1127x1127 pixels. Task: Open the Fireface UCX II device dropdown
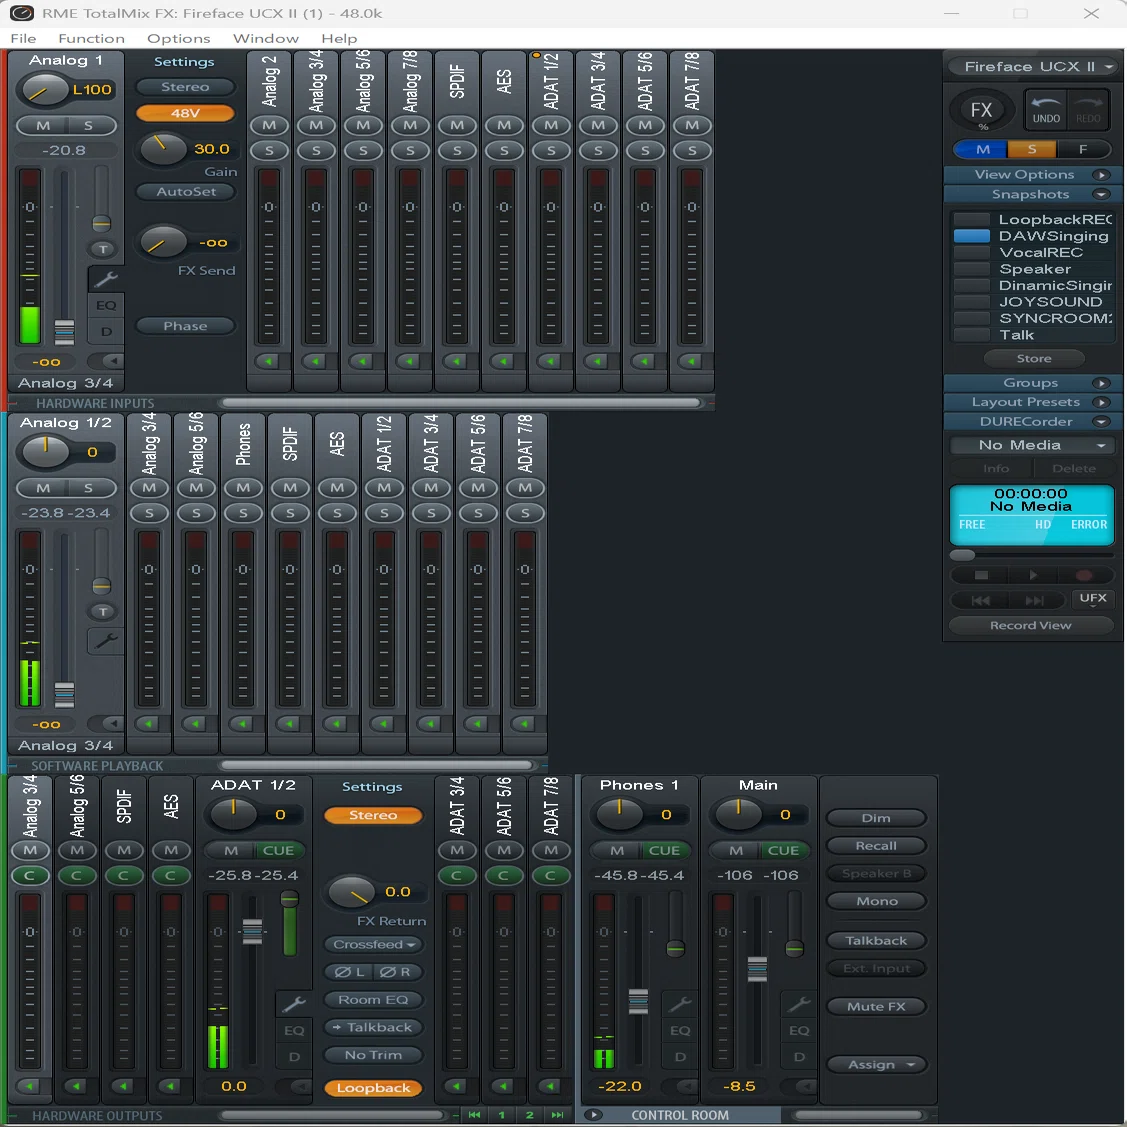(1031, 67)
